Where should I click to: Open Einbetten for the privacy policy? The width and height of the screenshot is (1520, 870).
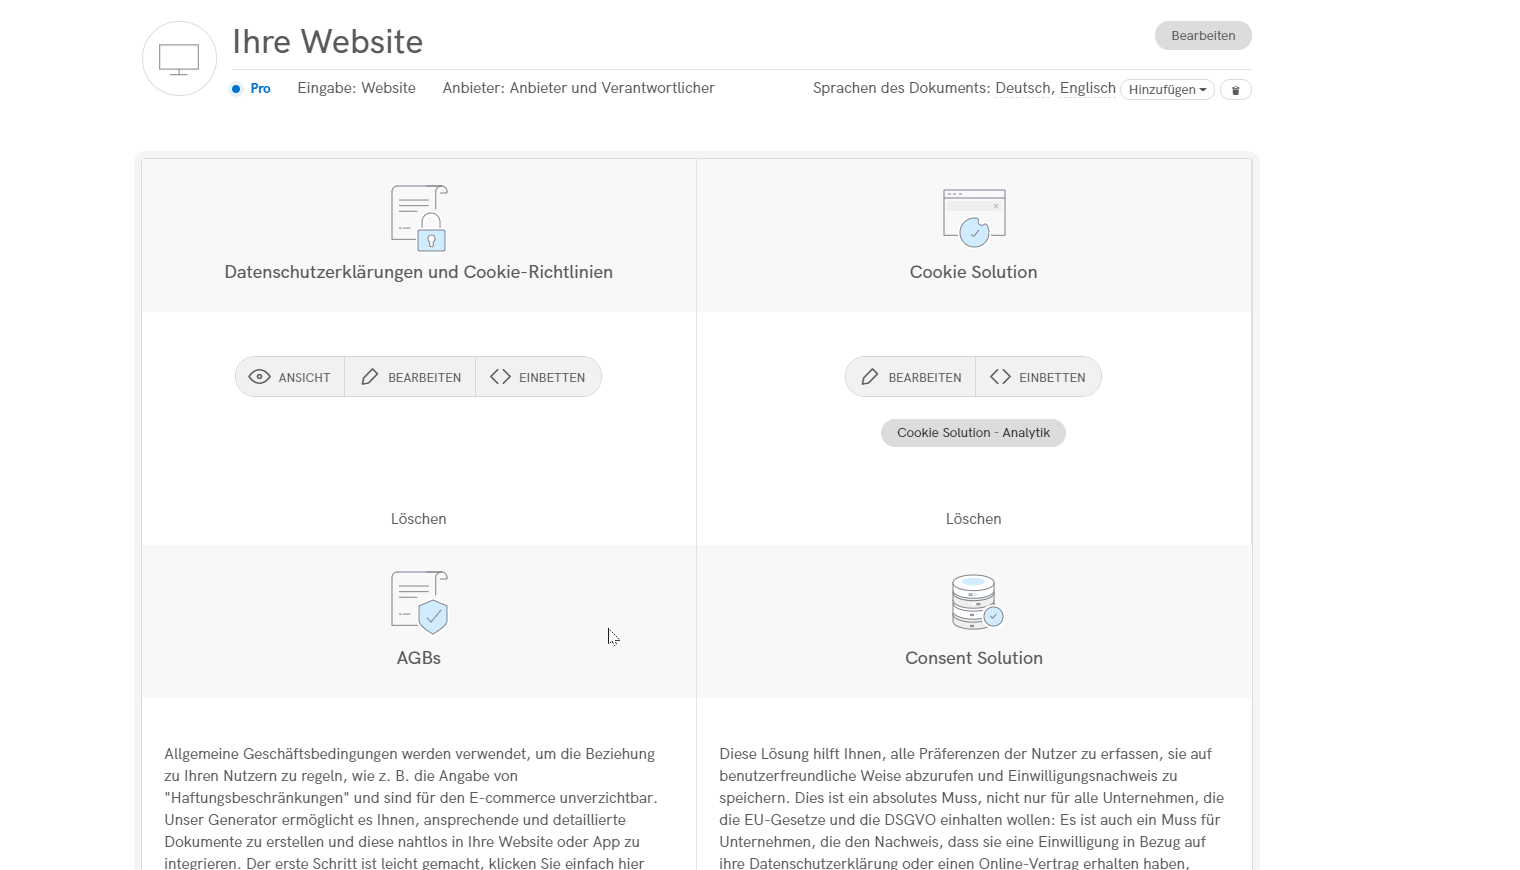coord(538,377)
